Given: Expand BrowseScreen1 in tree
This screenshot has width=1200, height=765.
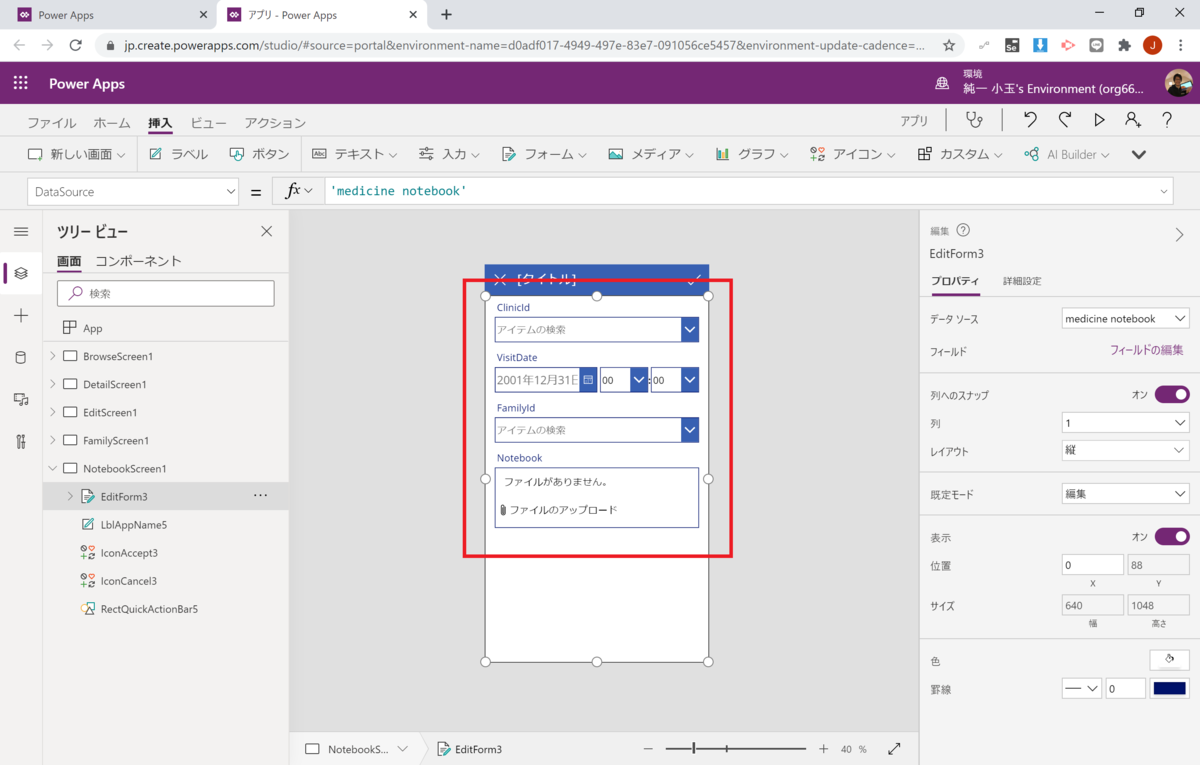Looking at the screenshot, I should tap(53, 356).
